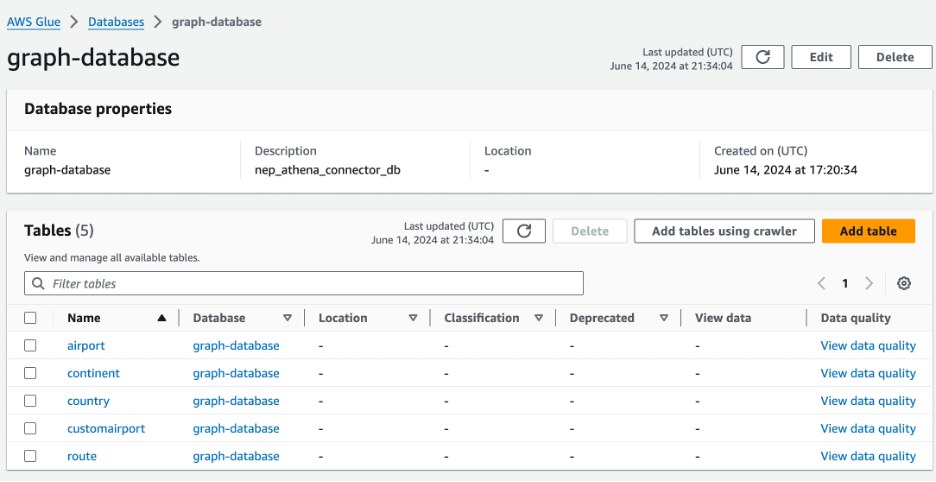Go to next page of tables
This screenshot has width=936, height=482.
point(869,284)
